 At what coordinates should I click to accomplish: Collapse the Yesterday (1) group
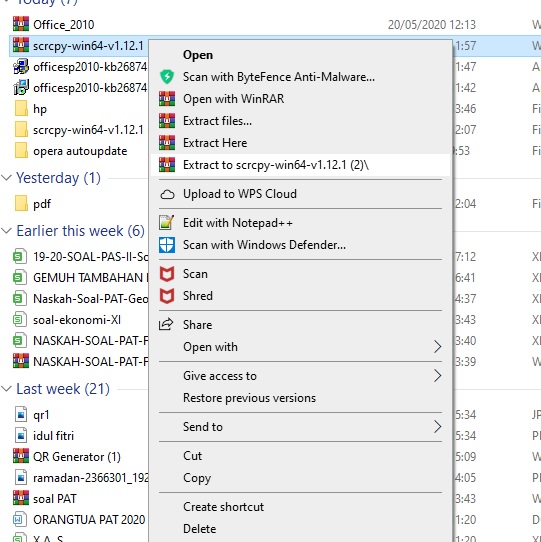(6, 178)
